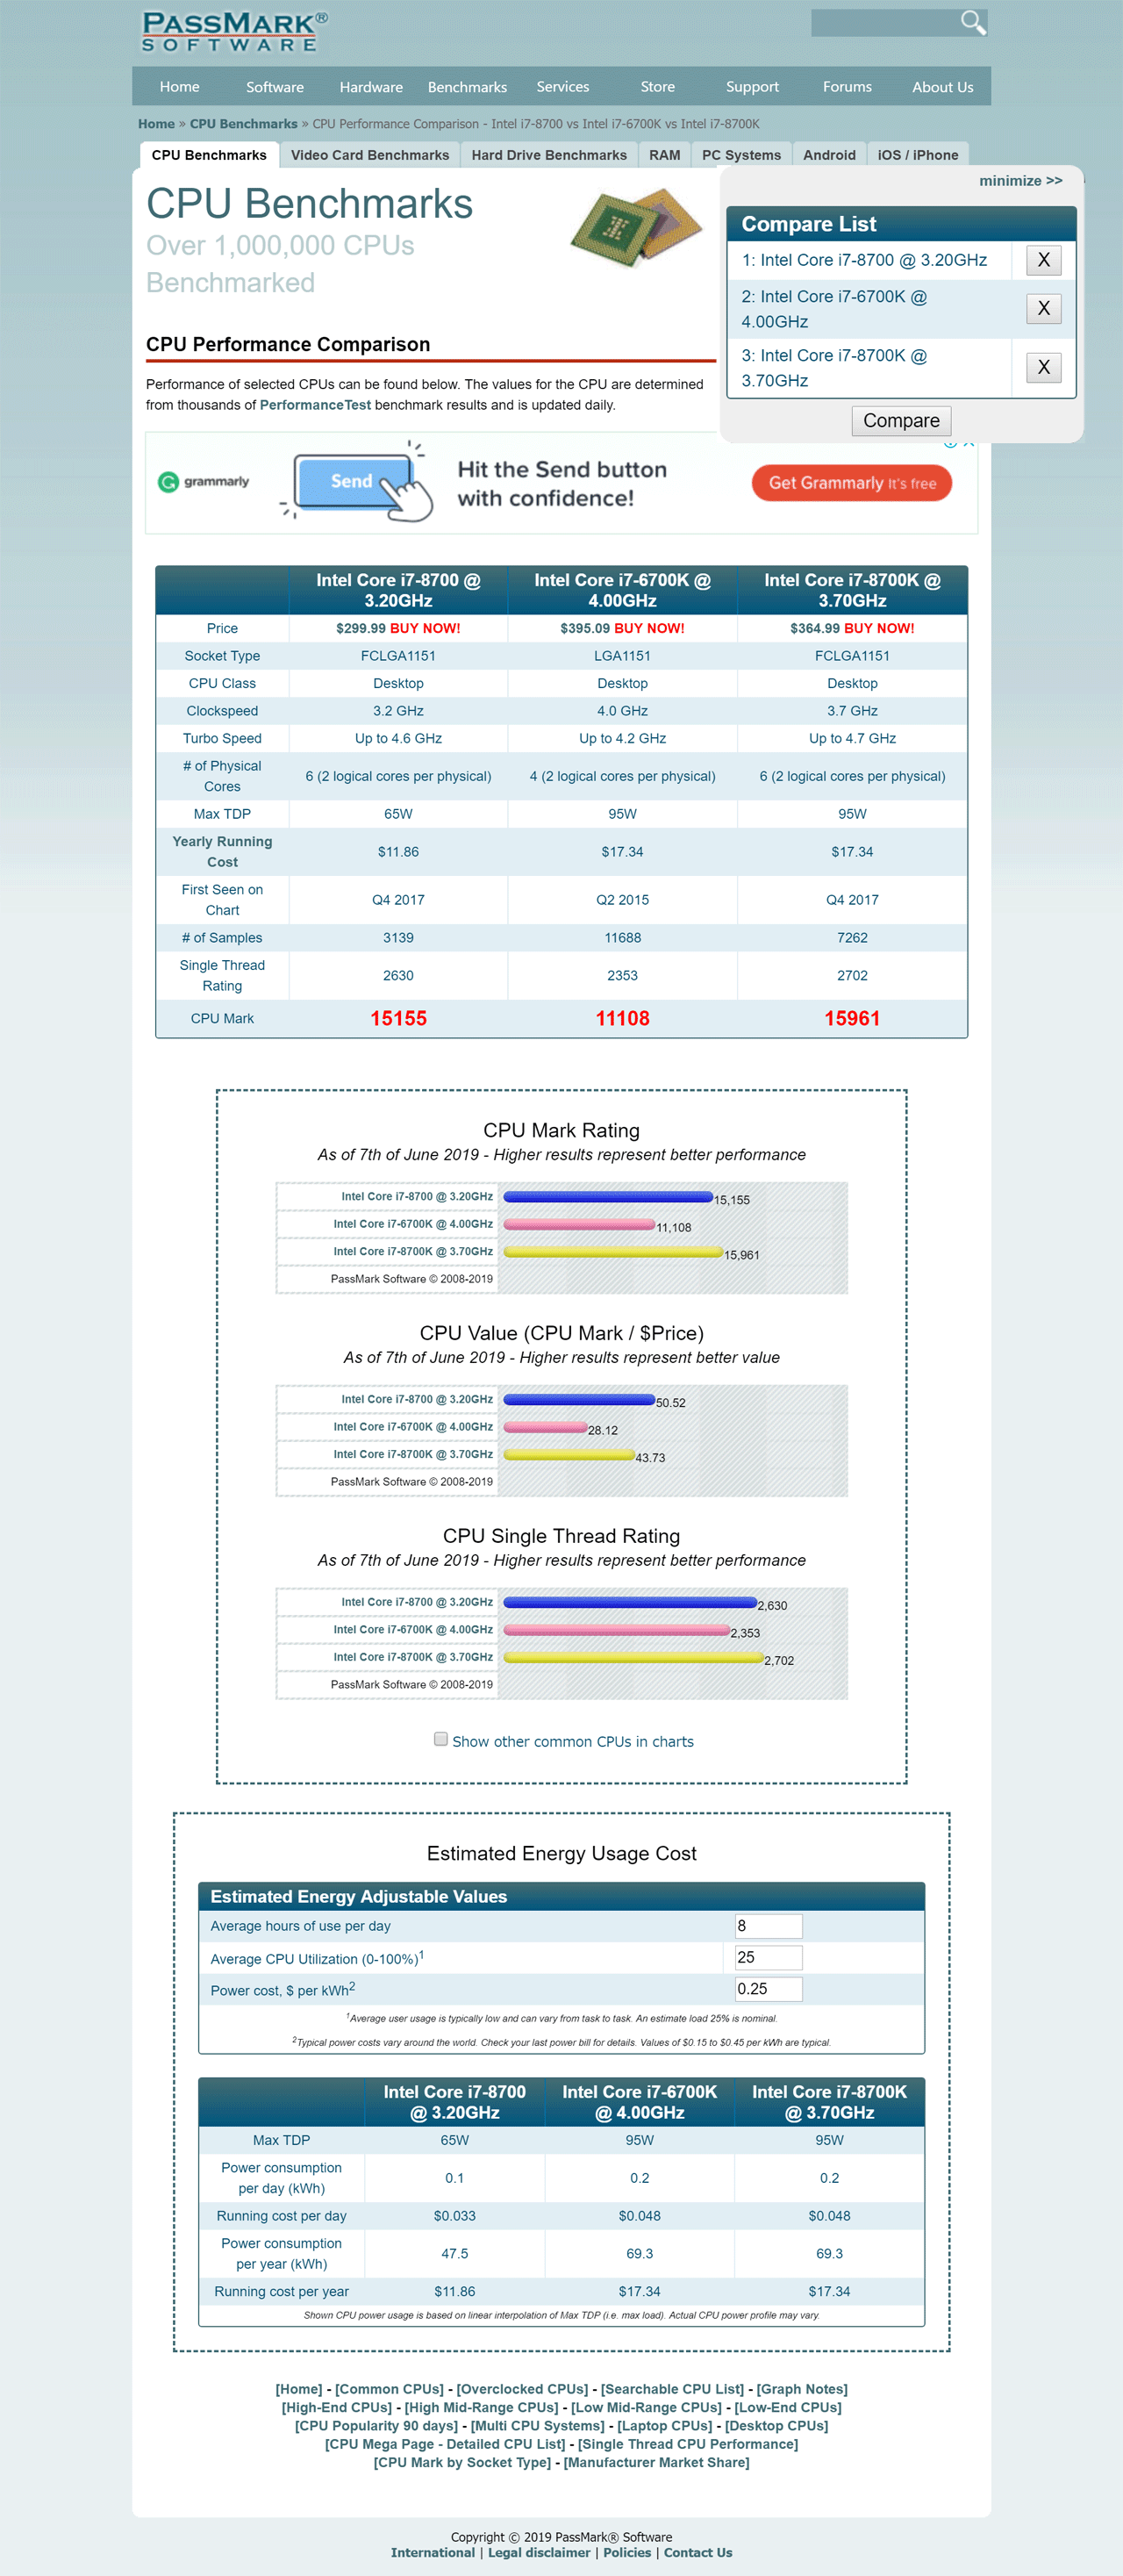Open PerformanceTest link in description
The image size is (1123, 2576).
pyautogui.click(x=315, y=405)
